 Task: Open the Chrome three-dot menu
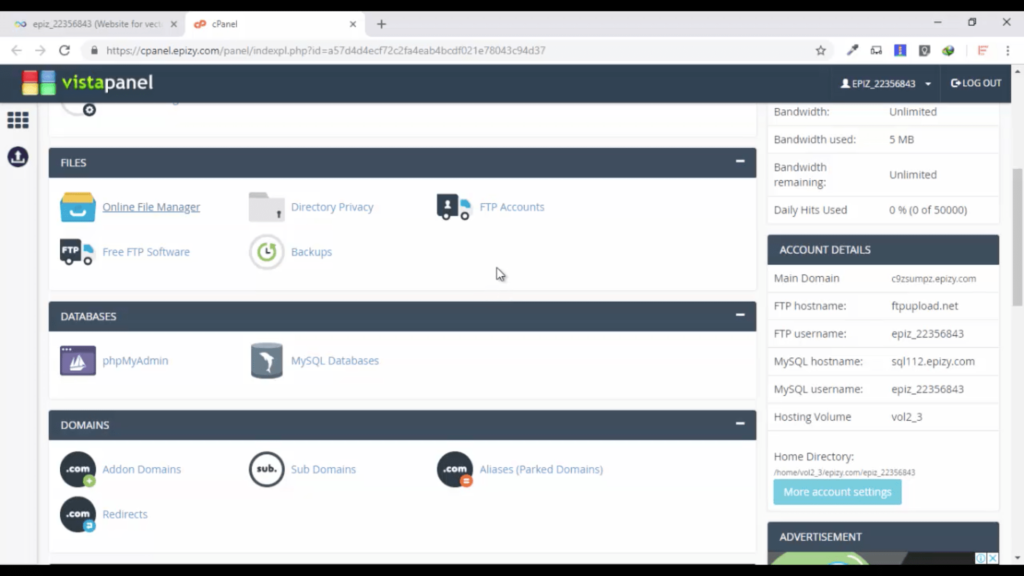[1008, 50]
